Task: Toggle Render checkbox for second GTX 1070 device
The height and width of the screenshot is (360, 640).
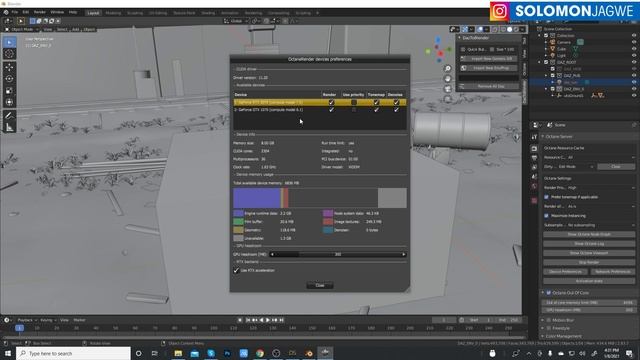Action: [331, 110]
